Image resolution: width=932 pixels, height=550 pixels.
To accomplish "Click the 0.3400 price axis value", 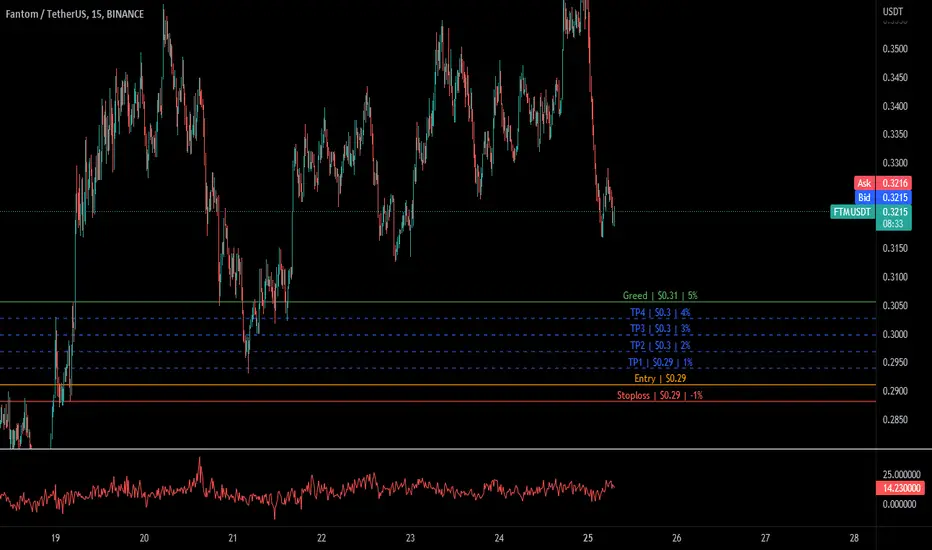I will pos(895,106).
